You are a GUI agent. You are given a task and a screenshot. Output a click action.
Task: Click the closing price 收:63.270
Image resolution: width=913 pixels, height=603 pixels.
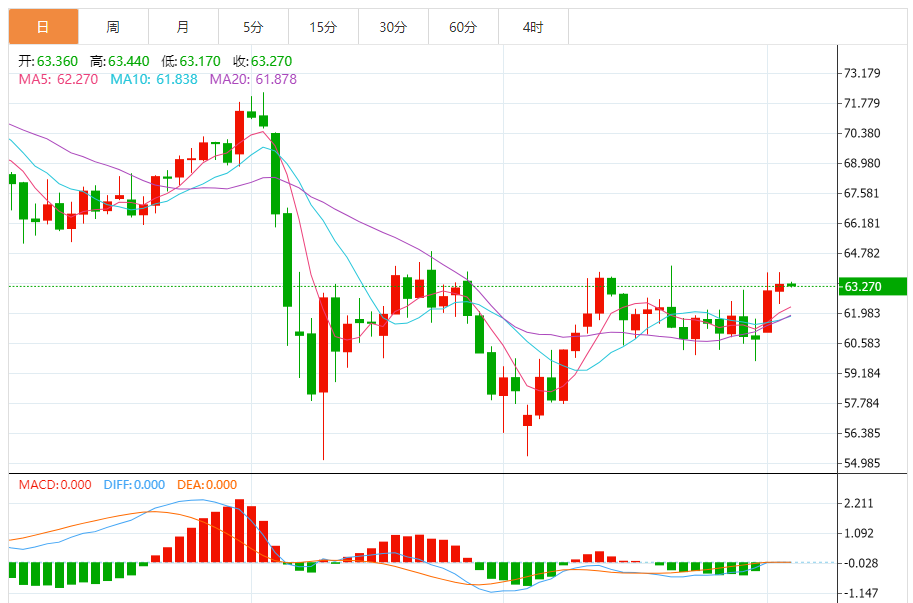click(263, 61)
